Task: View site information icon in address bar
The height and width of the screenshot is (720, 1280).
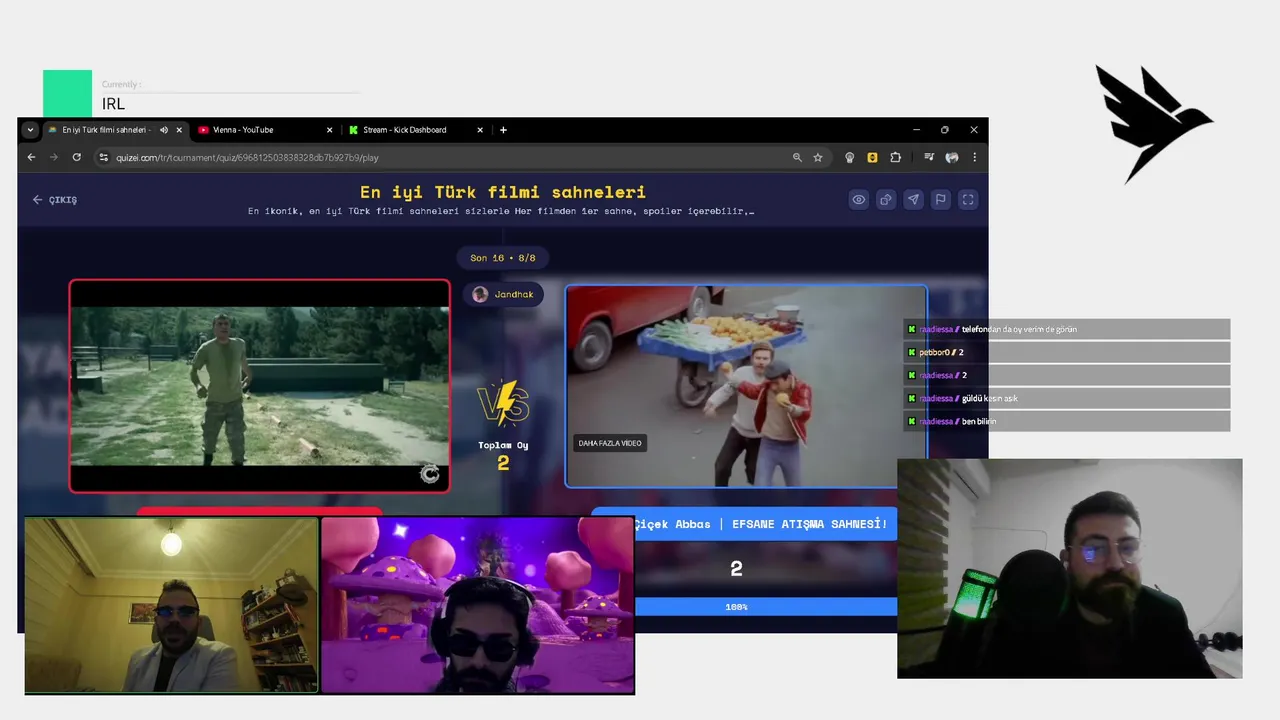Action: pyautogui.click(x=103, y=157)
